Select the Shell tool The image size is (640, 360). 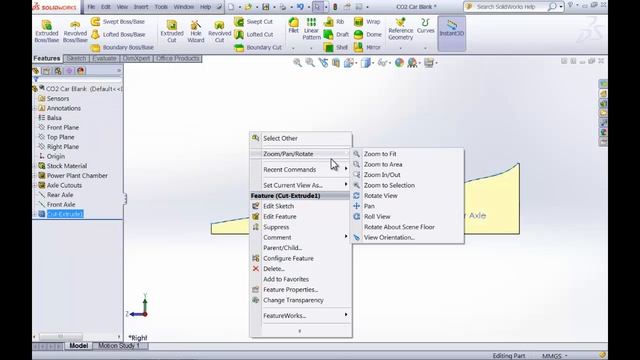[x=336, y=48]
